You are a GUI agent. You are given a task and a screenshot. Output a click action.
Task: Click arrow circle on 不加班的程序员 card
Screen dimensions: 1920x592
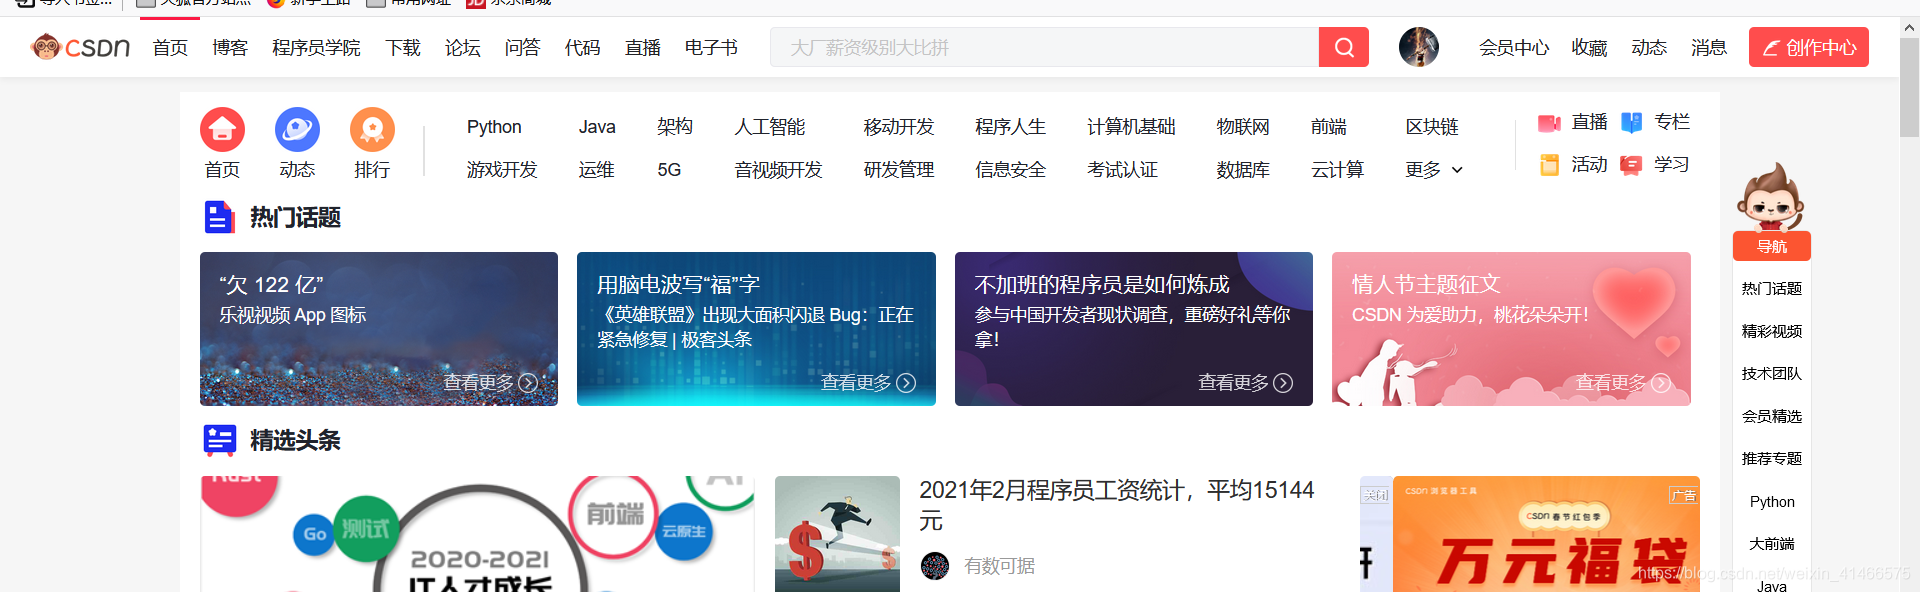click(1283, 383)
